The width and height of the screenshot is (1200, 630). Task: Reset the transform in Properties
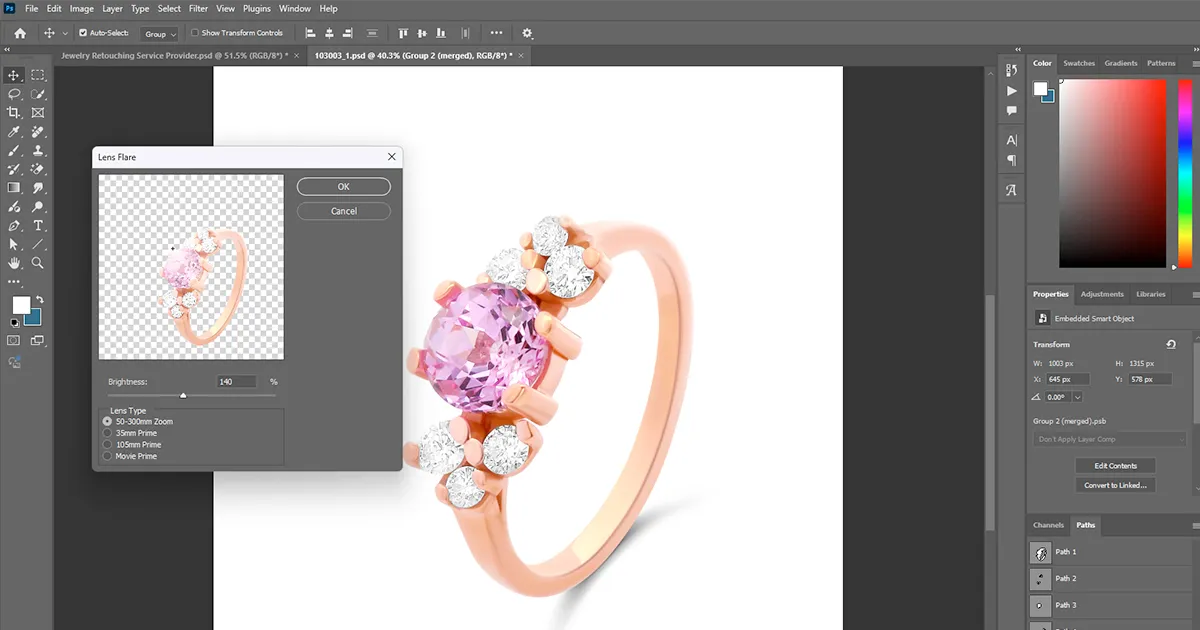(x=1171, y=344)
